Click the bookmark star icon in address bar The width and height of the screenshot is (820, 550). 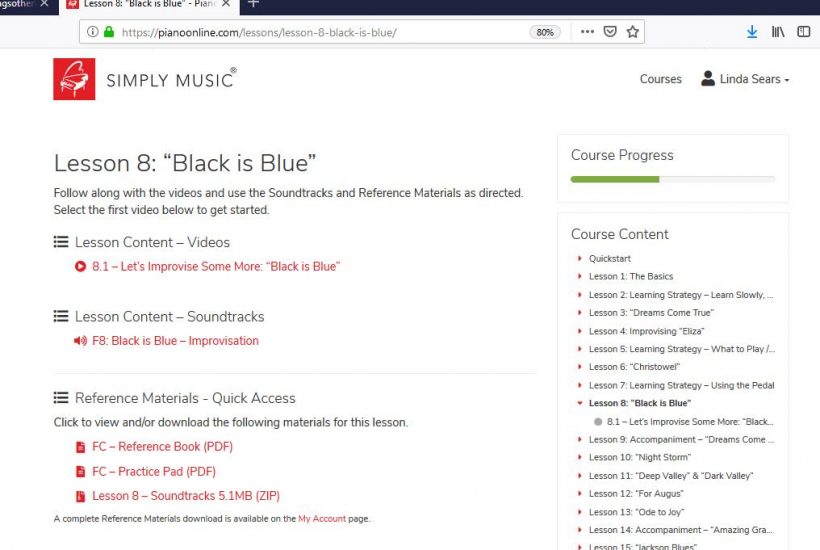[632, 32]
